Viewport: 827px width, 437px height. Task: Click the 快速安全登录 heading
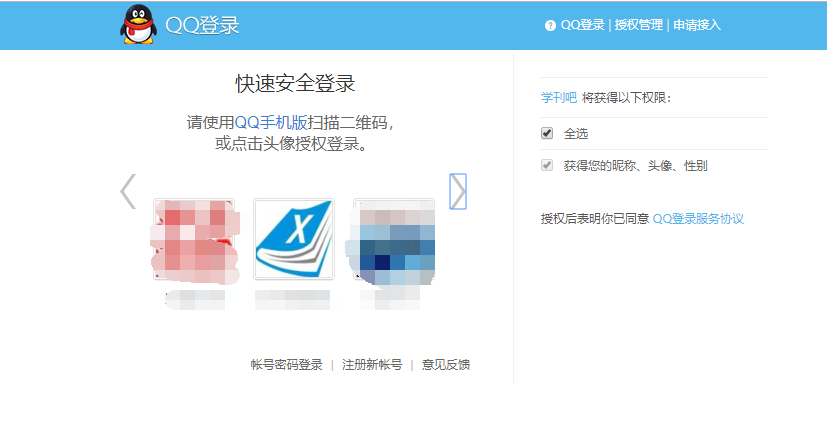(295, 83)
